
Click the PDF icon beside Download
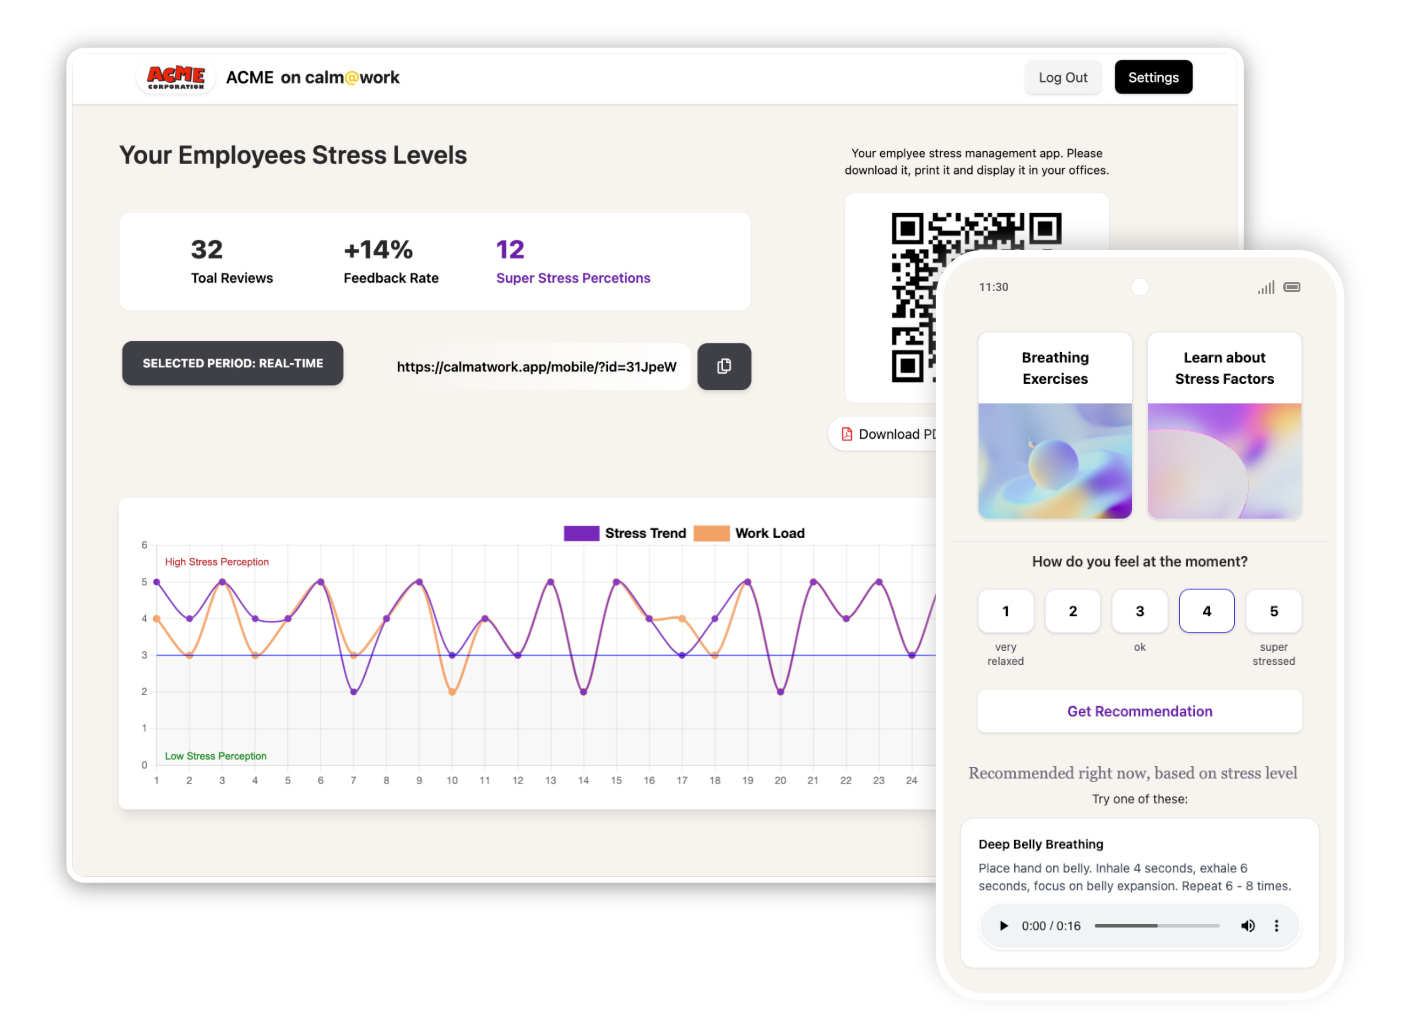click(x=847, y=434)
